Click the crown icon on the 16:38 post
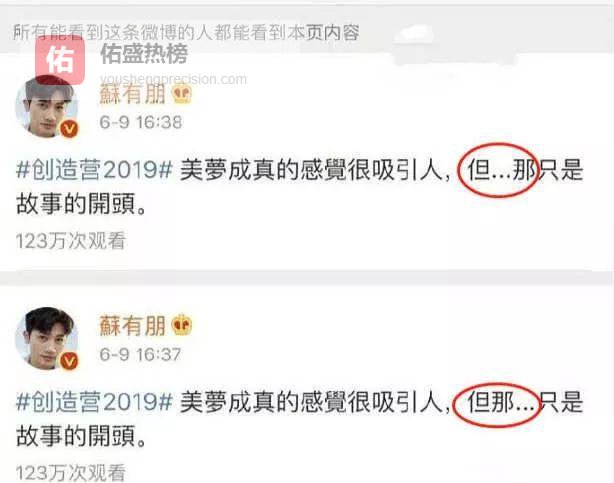Image resolution: width=614 pixels, height=483 pixels. tap(182, 94)
